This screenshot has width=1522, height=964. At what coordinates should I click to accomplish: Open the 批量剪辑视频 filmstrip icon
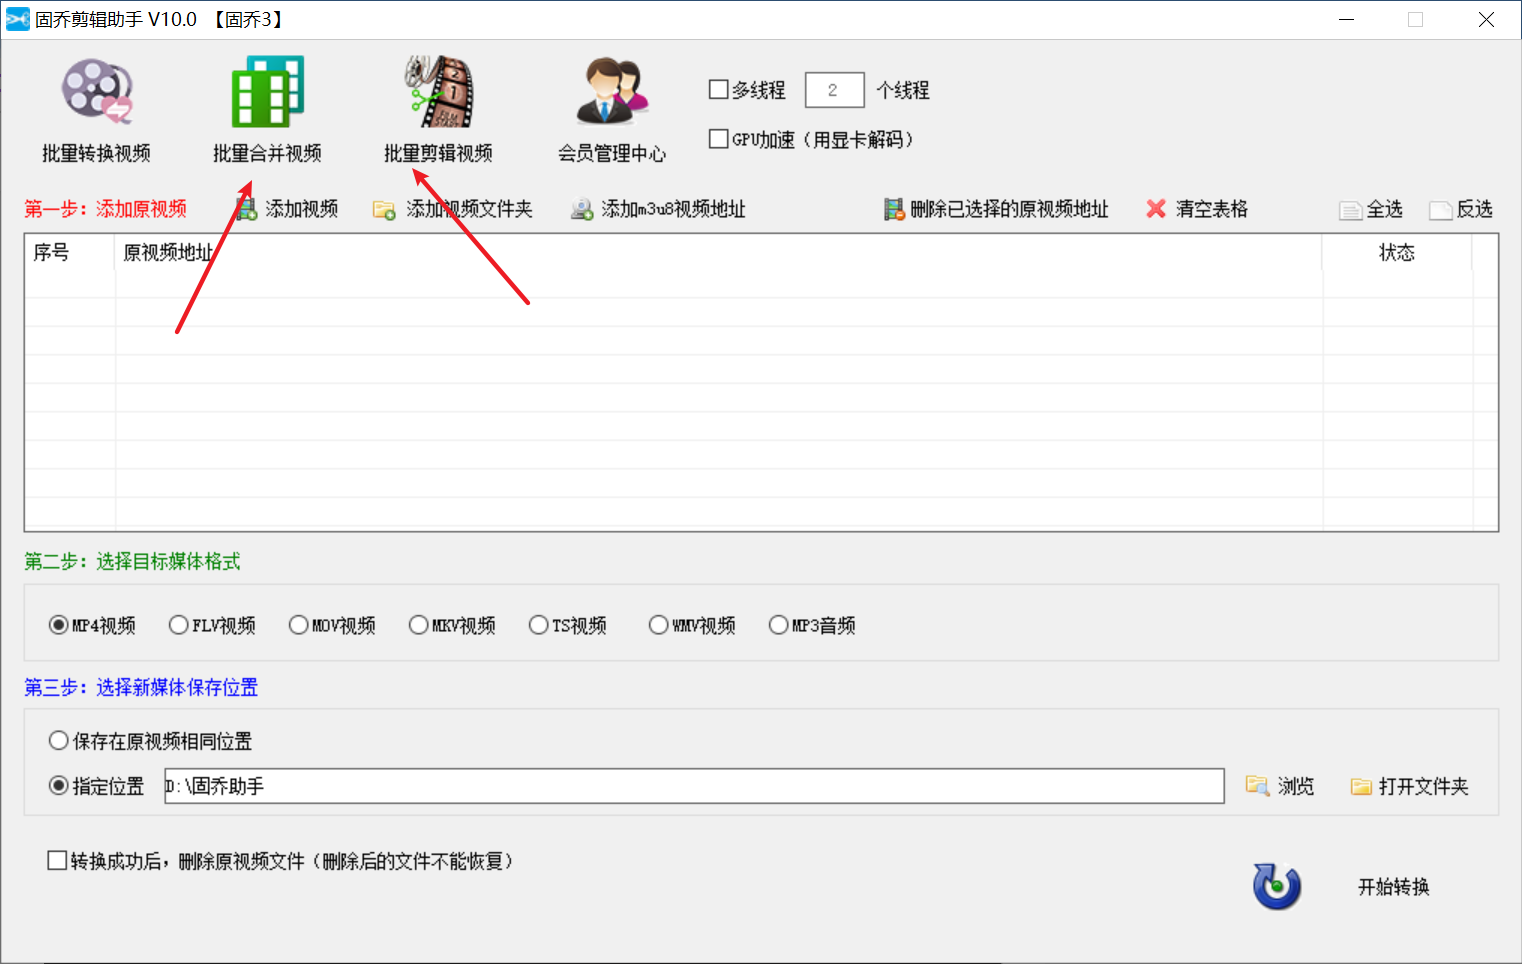(x=438, y=91)
